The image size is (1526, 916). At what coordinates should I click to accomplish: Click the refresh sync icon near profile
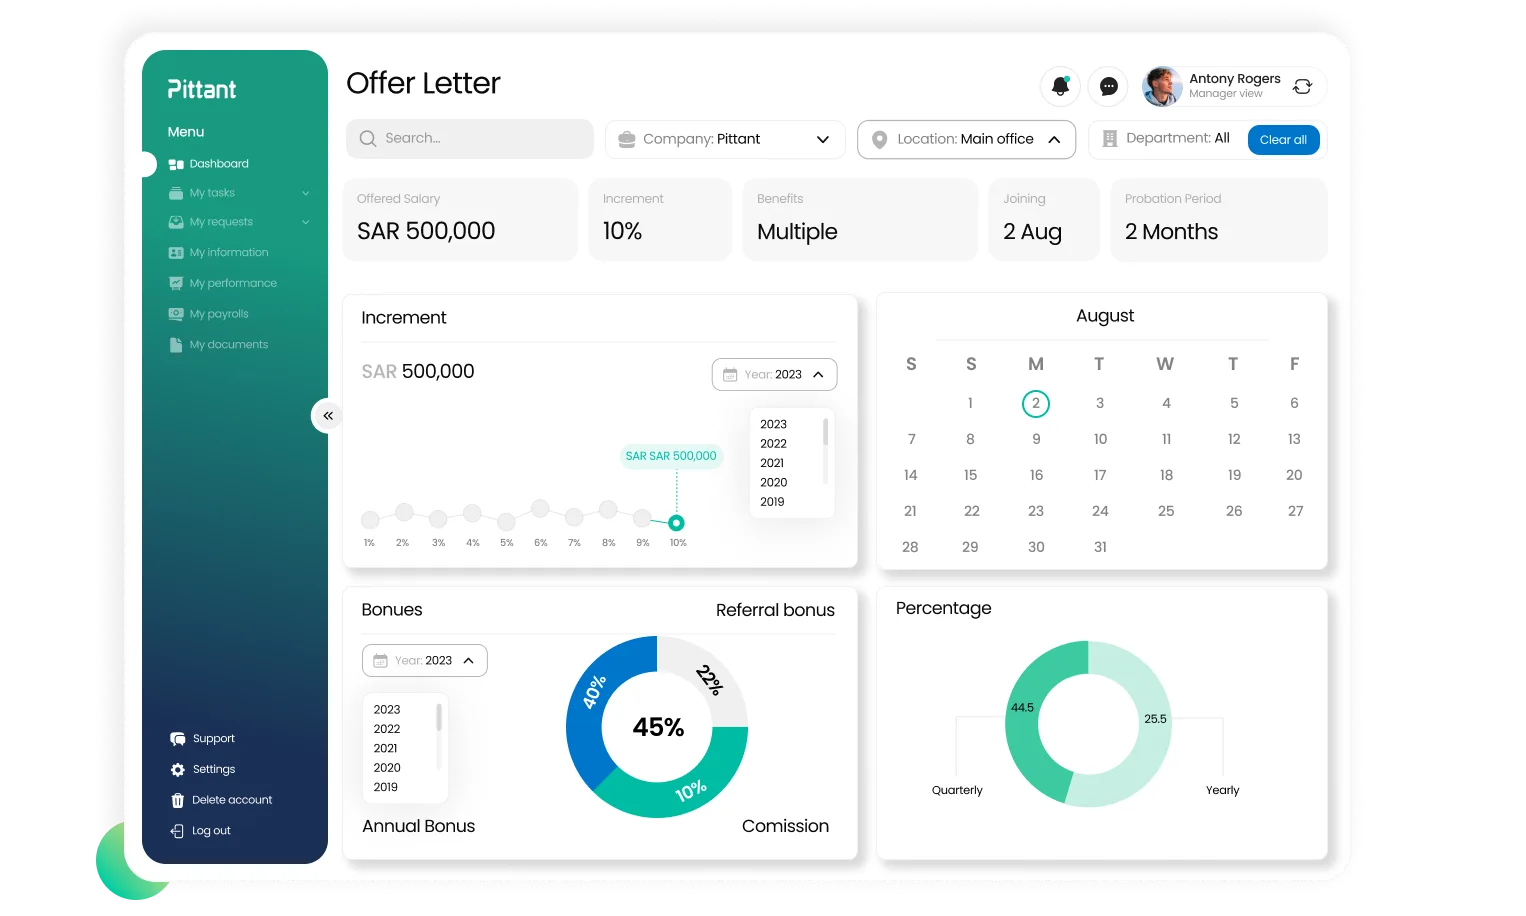(x=1302, y=87)
